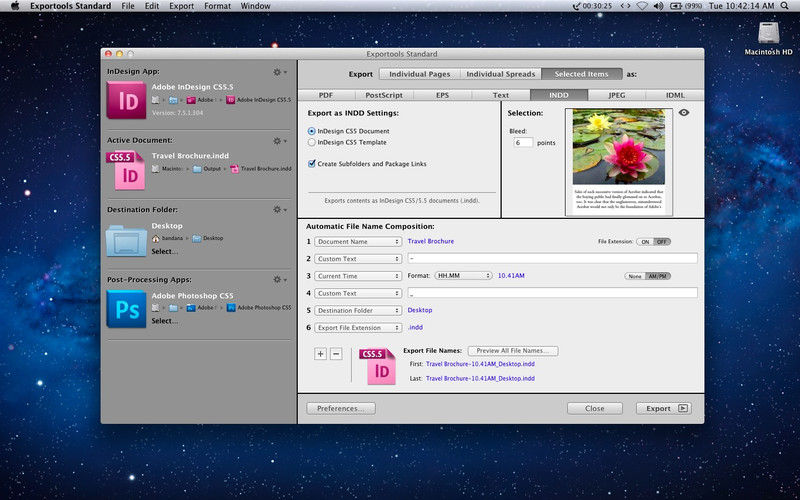Open the Format menu
The height and width of the screenshot is (500, 800).
pyautogui.click(x=217, y=6)
